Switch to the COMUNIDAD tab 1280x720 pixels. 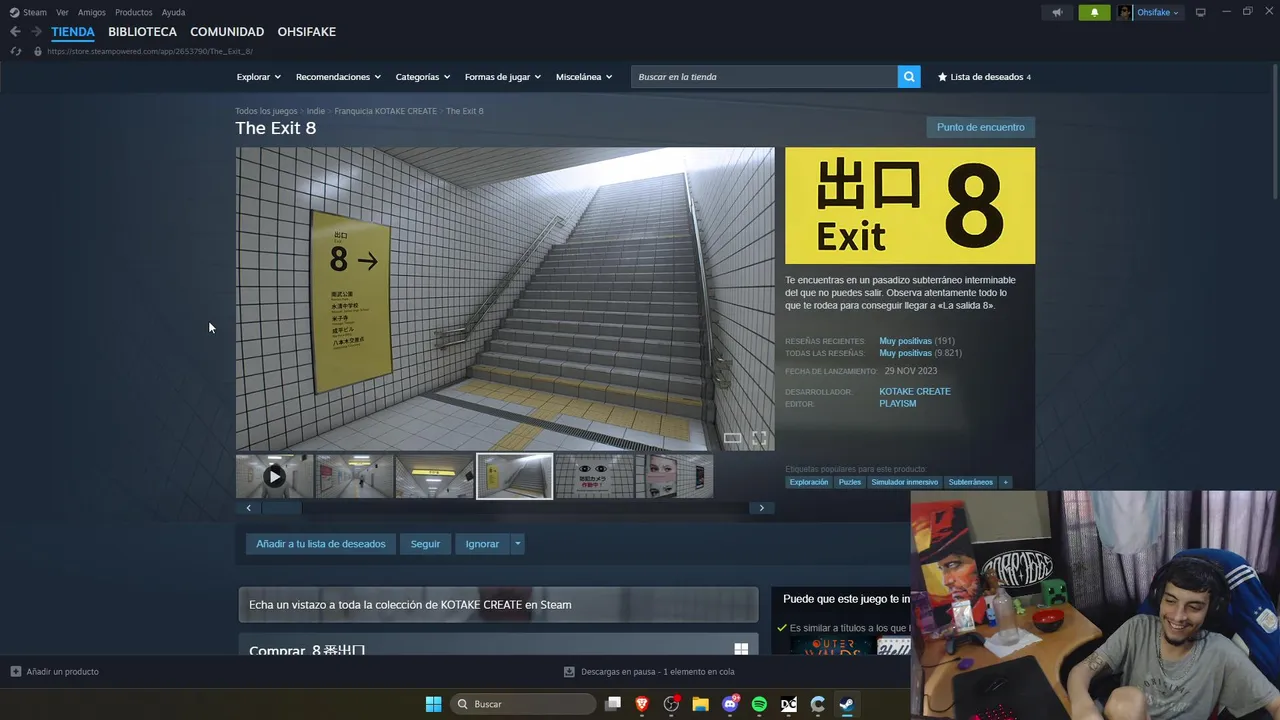click(227, 32)
